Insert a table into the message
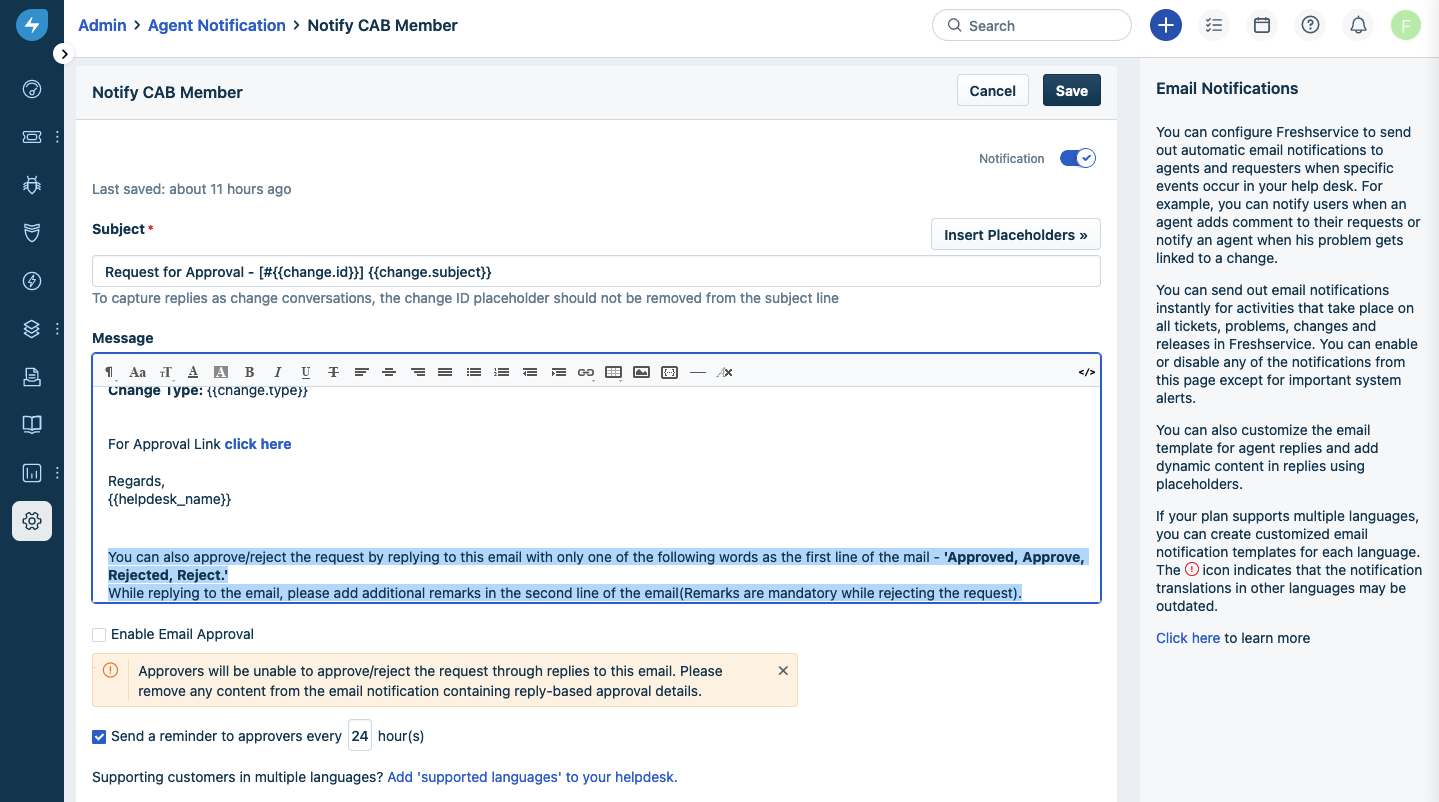The width and height of the screenshot is (1439, 802). [x=613, y=372]
